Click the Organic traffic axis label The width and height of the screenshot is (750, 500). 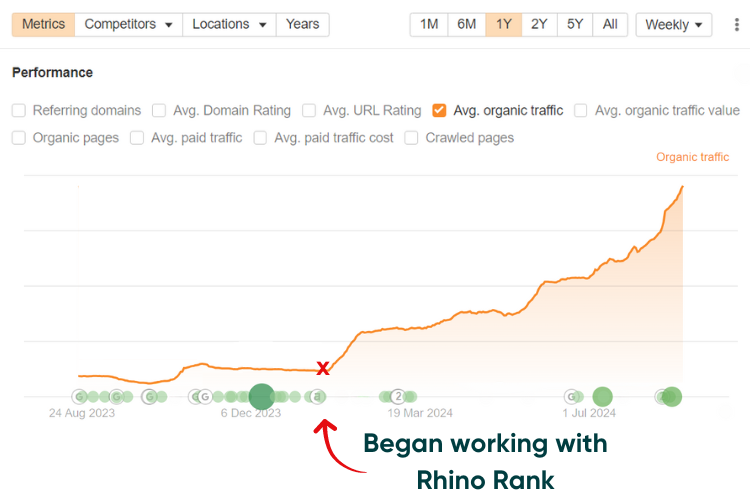[x=692, y=157]
